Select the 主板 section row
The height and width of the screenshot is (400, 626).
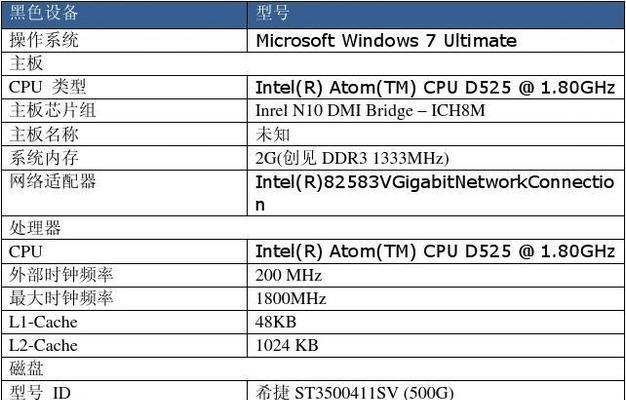(313, 64)
